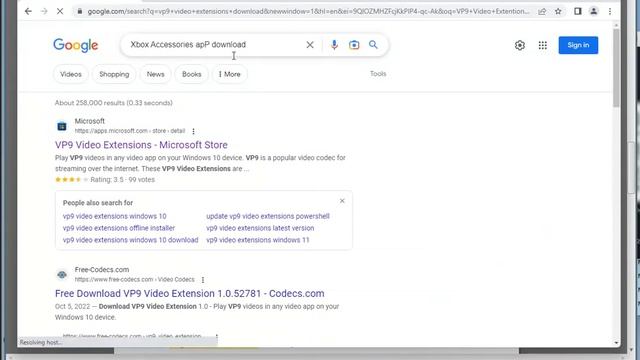Start voice search with the microphone icon
The height and width of the screenshot is (360, 640).
[x=334, y=45]
